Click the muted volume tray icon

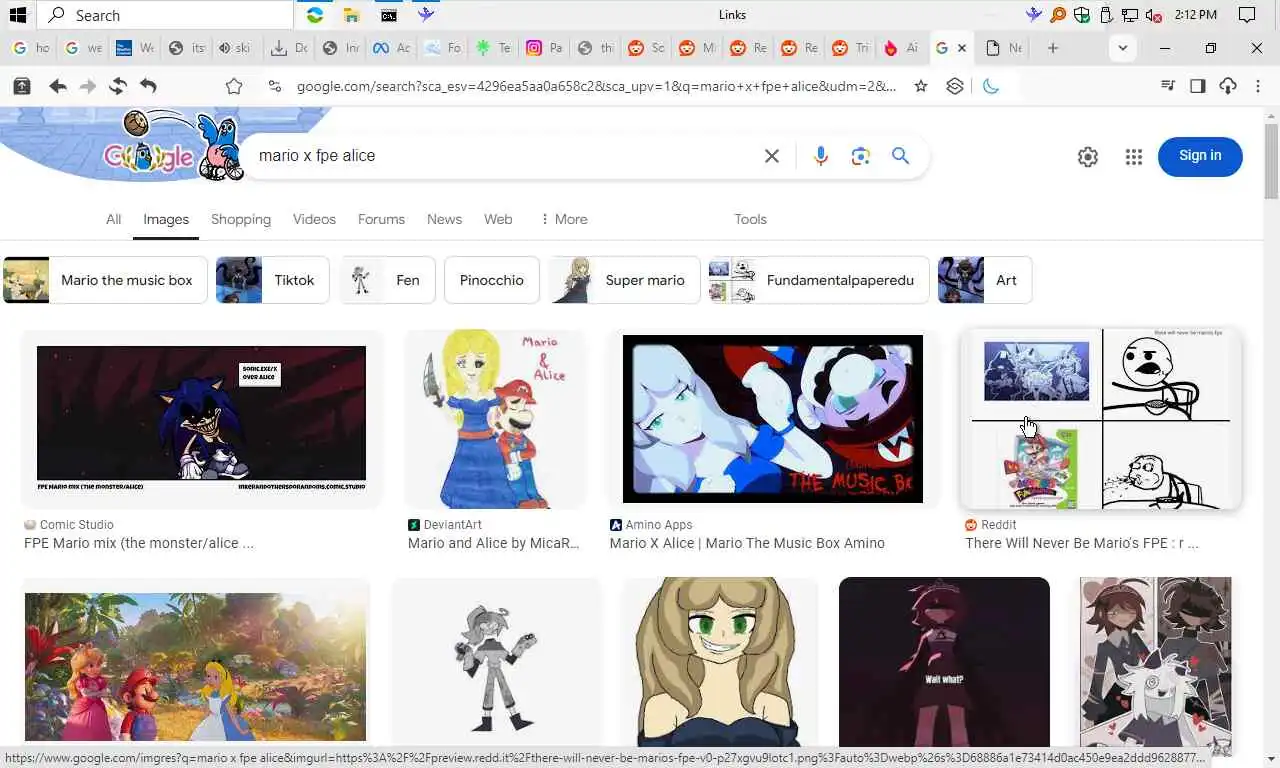click(1154, 15)
